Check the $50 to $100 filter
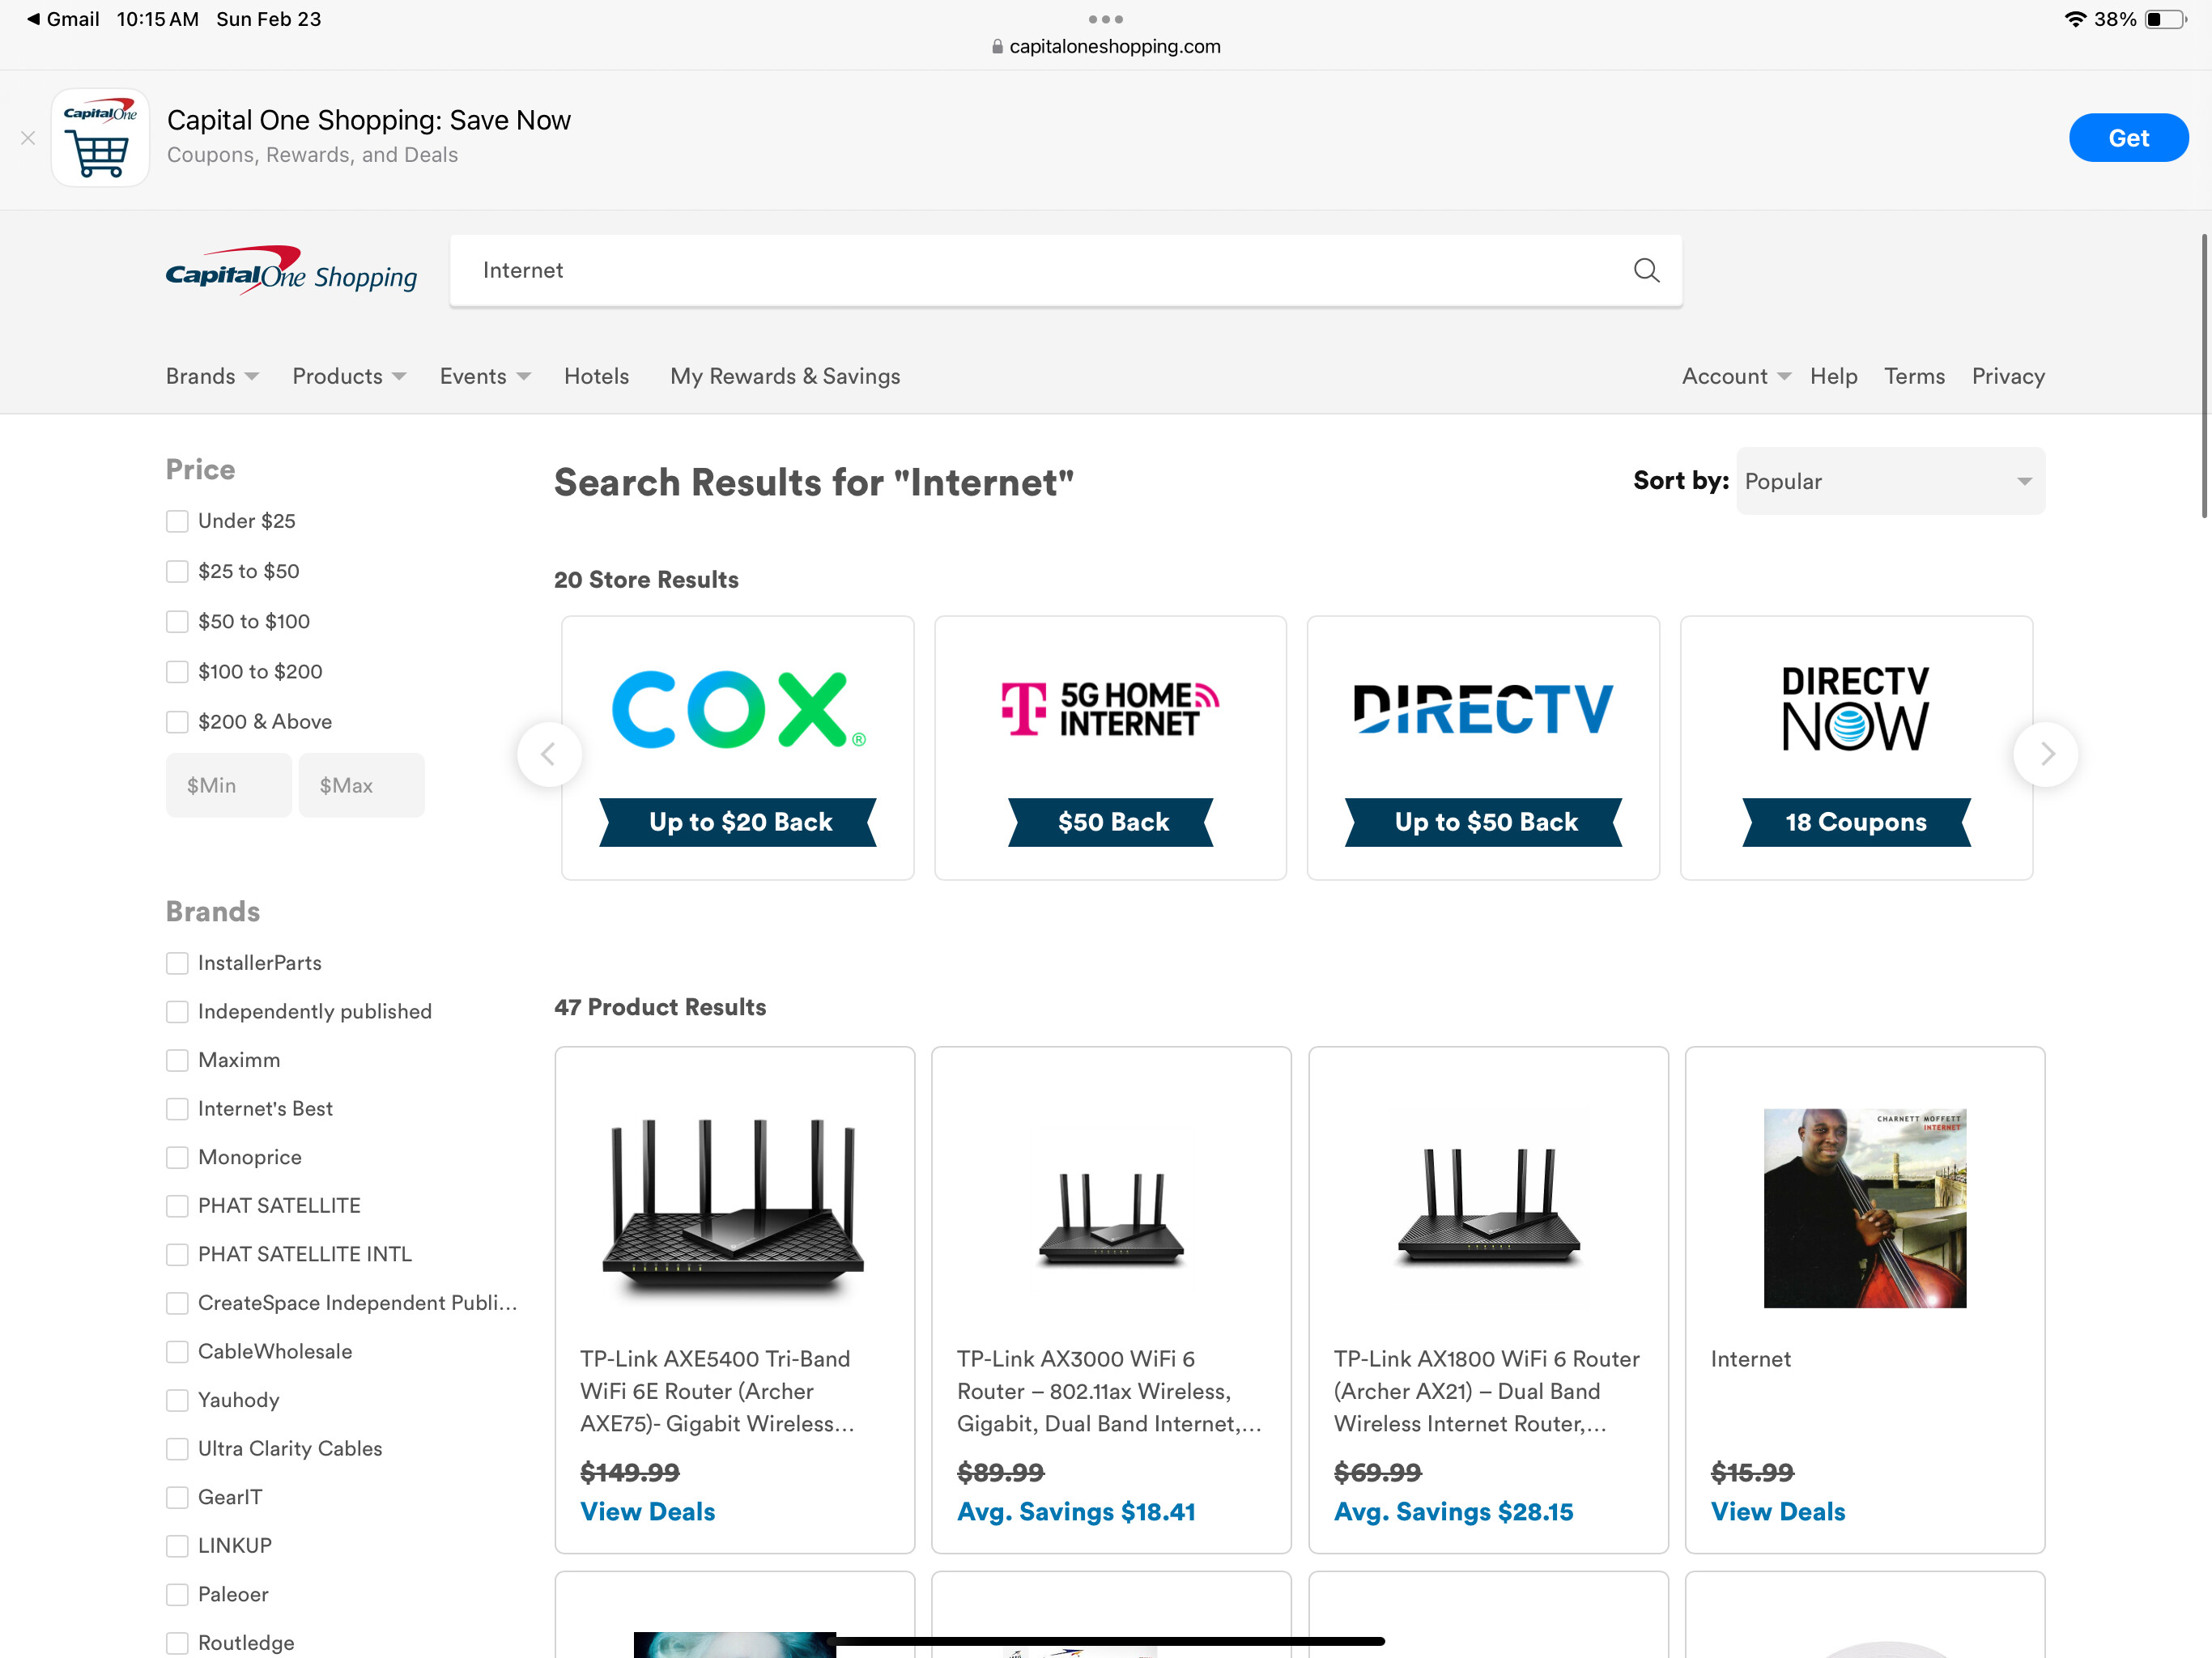 pos(177,621)
